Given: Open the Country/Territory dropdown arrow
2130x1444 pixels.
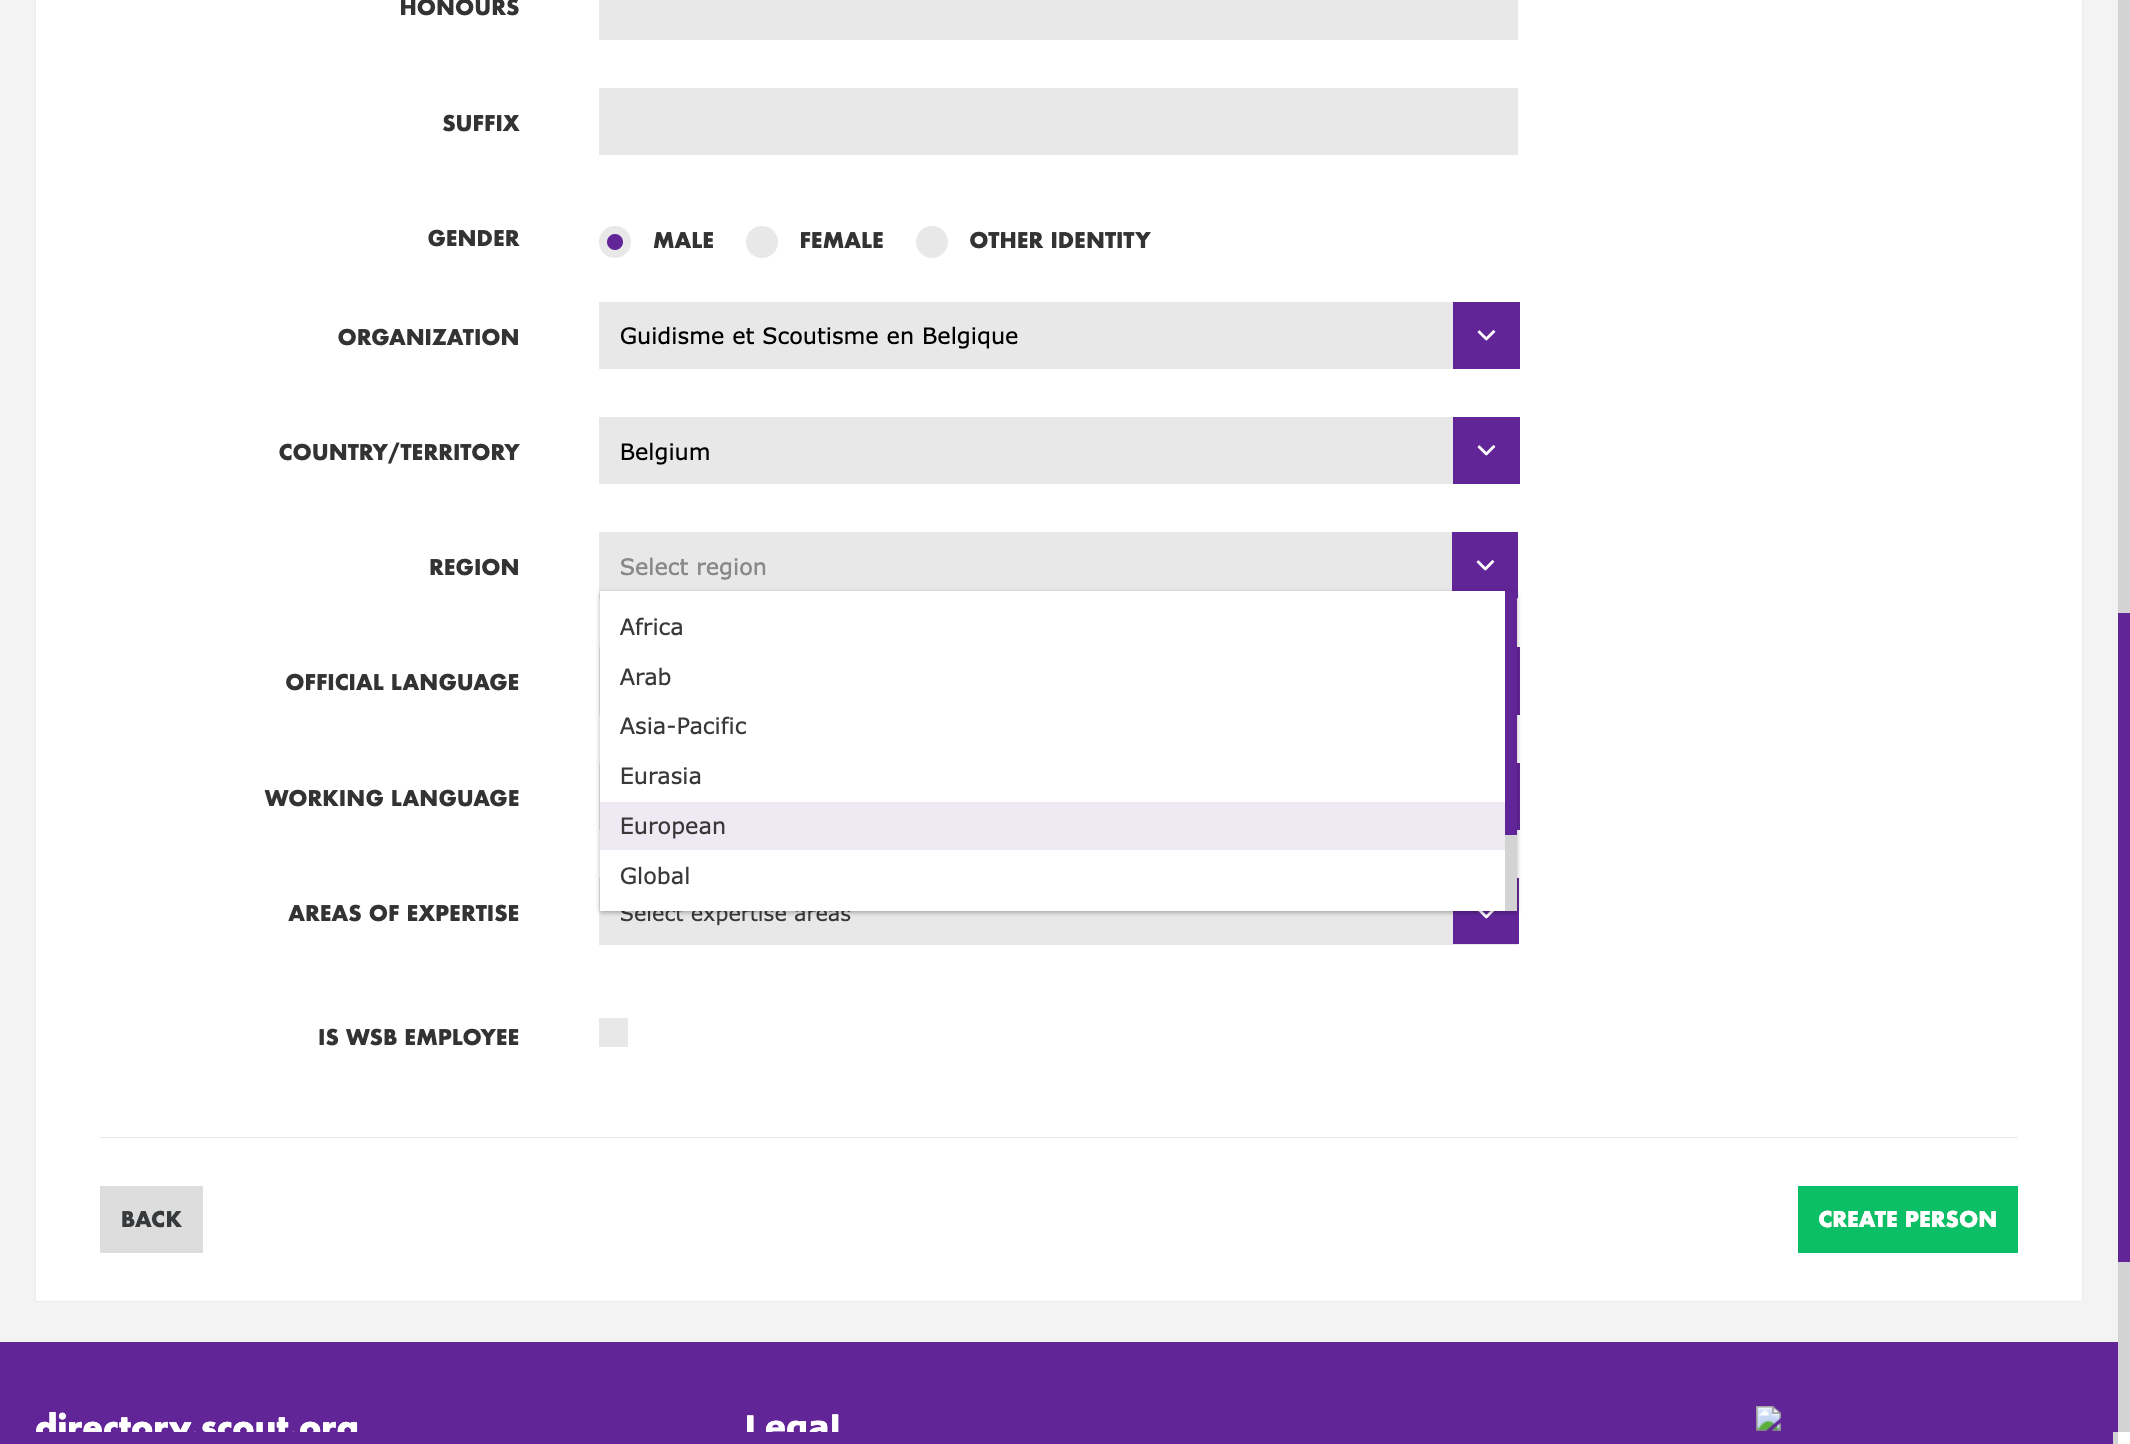Looking at the screenshot, I should coord(1486,451).
